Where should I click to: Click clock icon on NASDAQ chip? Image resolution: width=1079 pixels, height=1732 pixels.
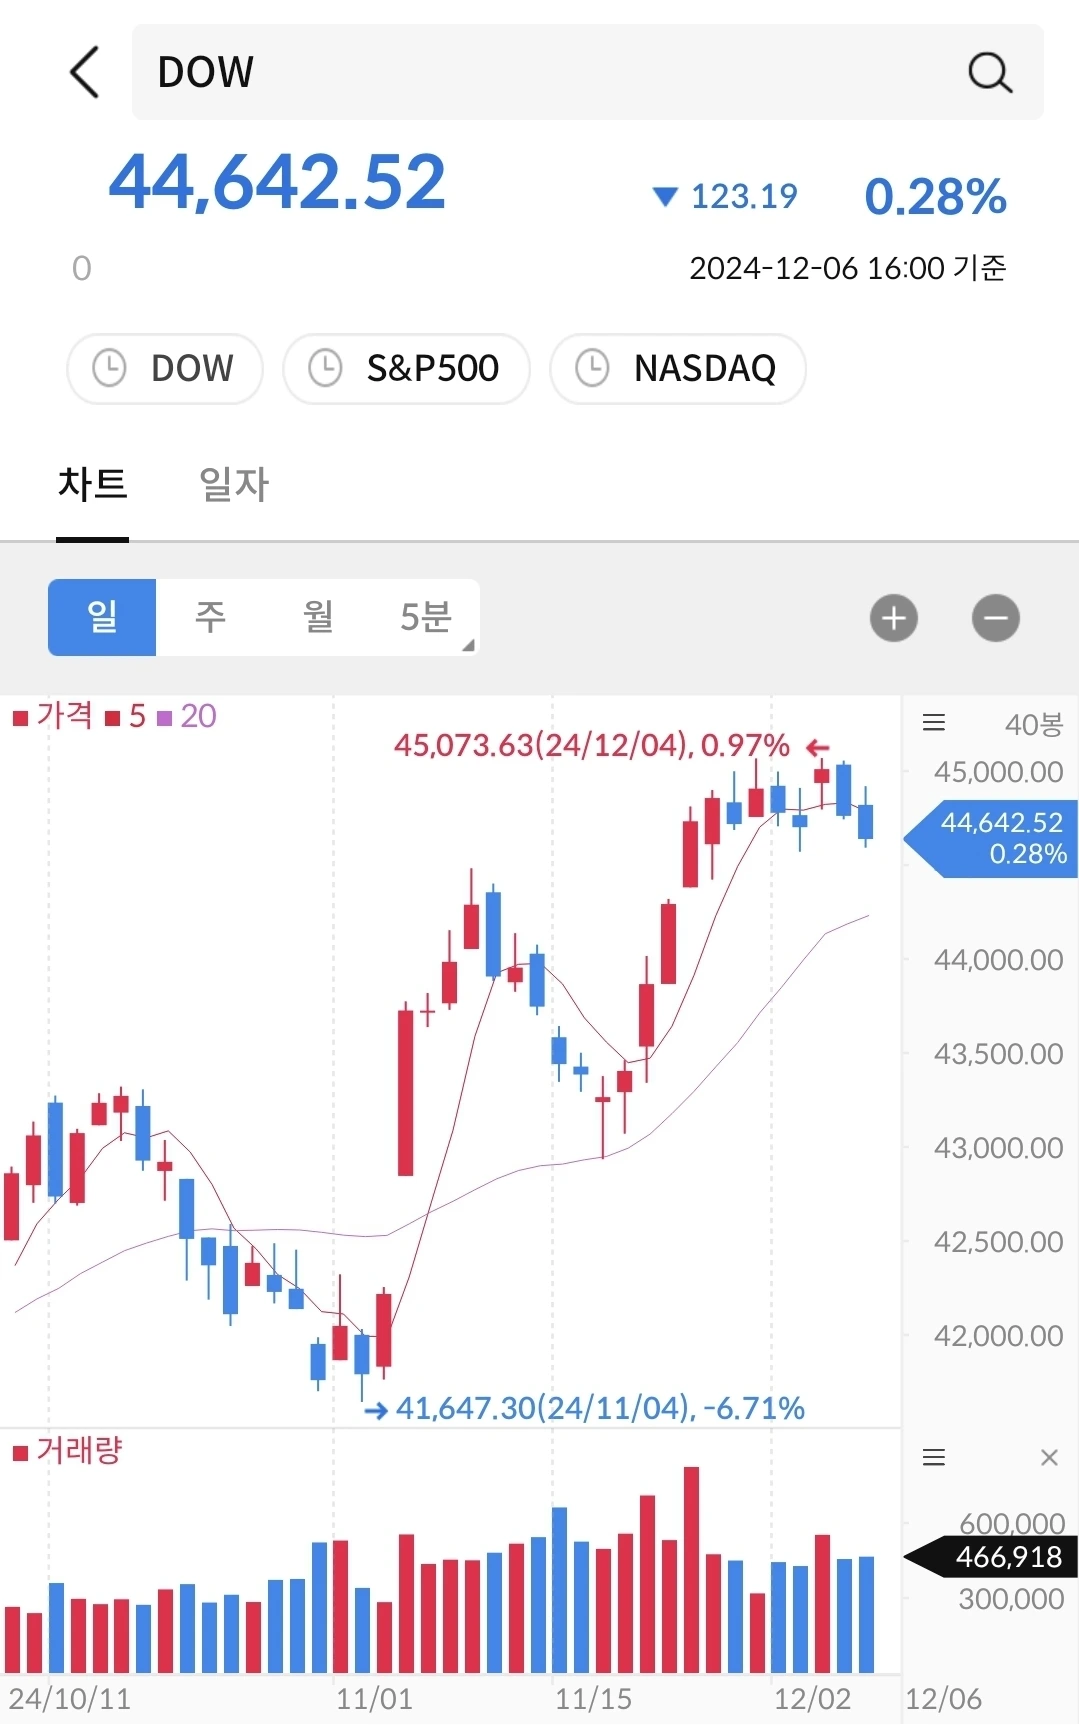point(592,368)
